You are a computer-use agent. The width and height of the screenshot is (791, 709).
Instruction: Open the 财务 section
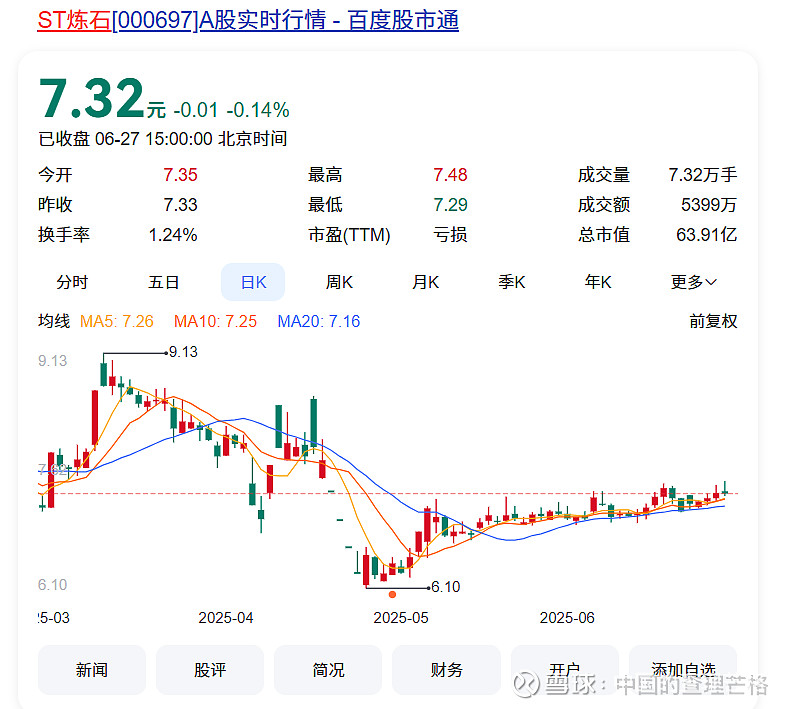click(446, 670)
